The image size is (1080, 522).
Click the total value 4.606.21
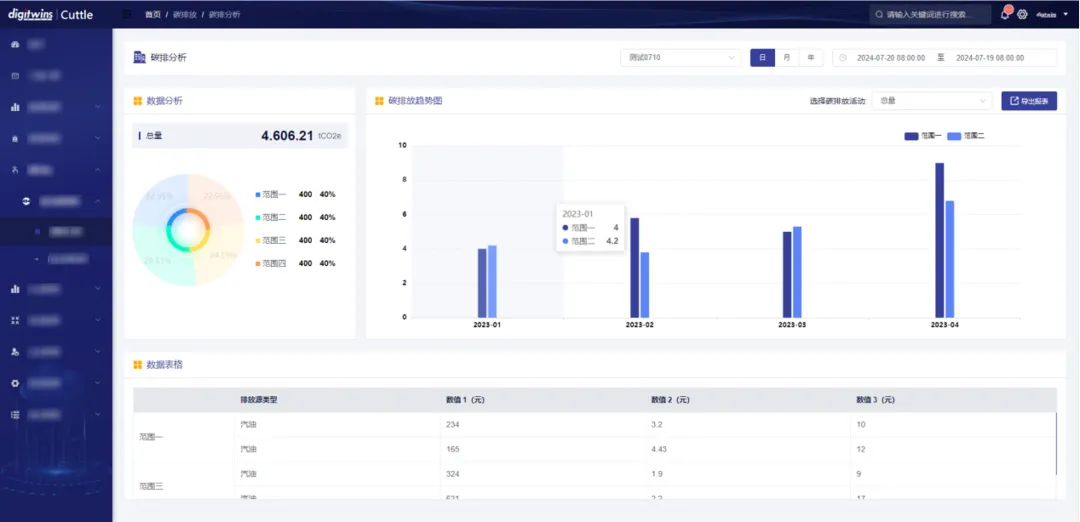click(287, 136)
